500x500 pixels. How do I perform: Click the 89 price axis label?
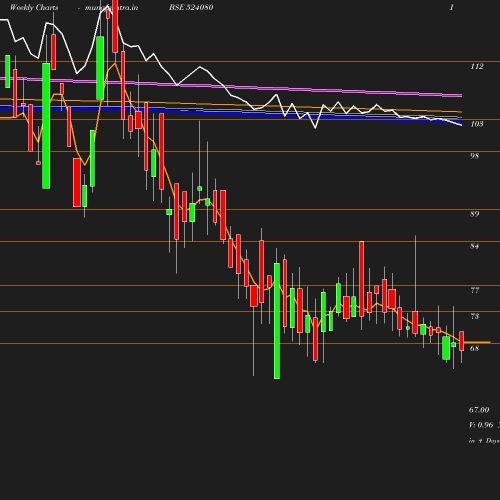point(475,214)
